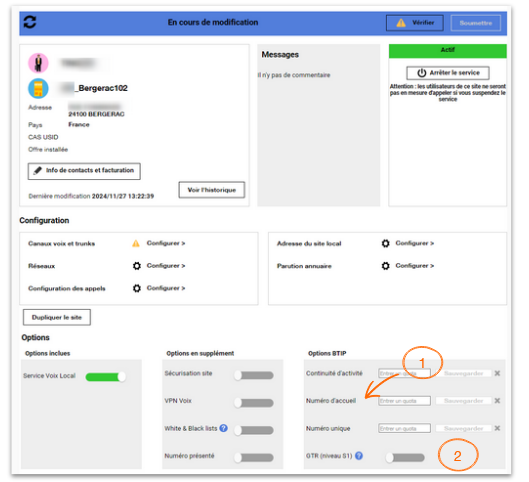Viewport: 529px width, 482px height.
Task: Open Configurer for Canaux voix et trunks
Action: [166, 243]
